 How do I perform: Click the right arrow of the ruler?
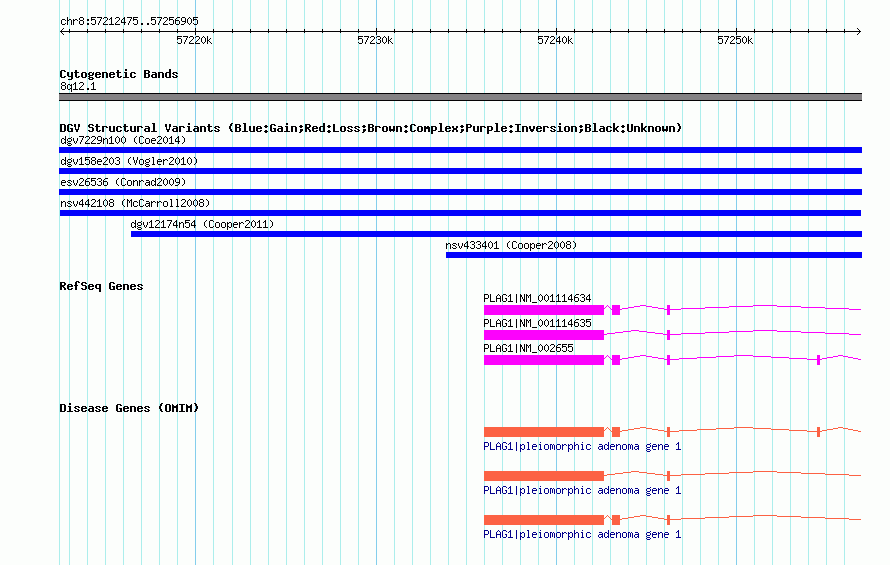point(858,31)
